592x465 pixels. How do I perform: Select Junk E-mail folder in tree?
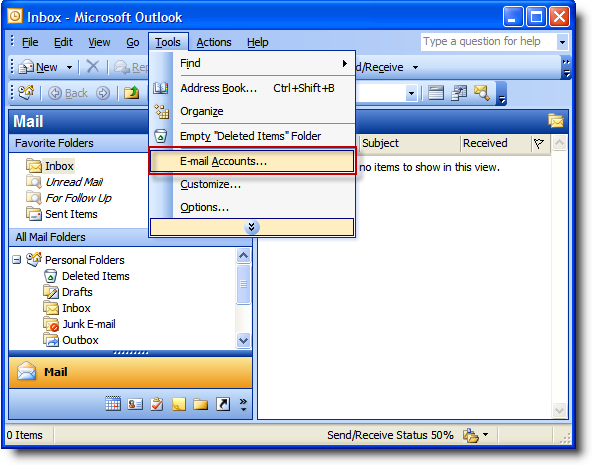tap(89, 324)
